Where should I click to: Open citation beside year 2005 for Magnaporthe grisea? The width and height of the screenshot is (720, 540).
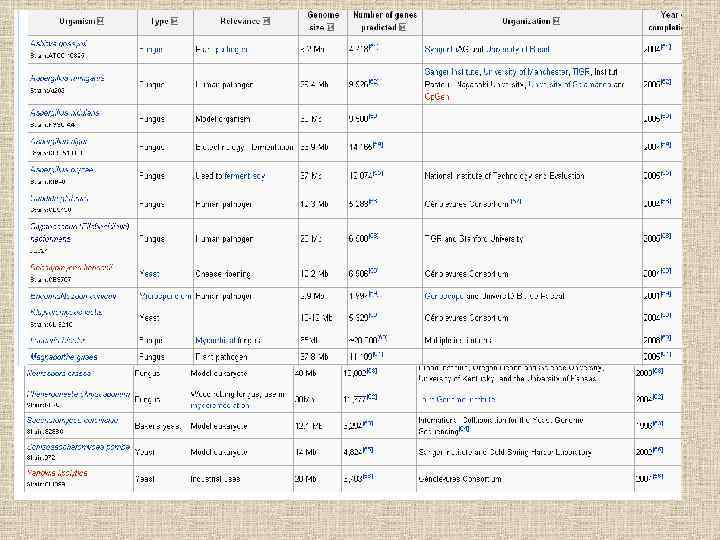(x=666, y=354)
